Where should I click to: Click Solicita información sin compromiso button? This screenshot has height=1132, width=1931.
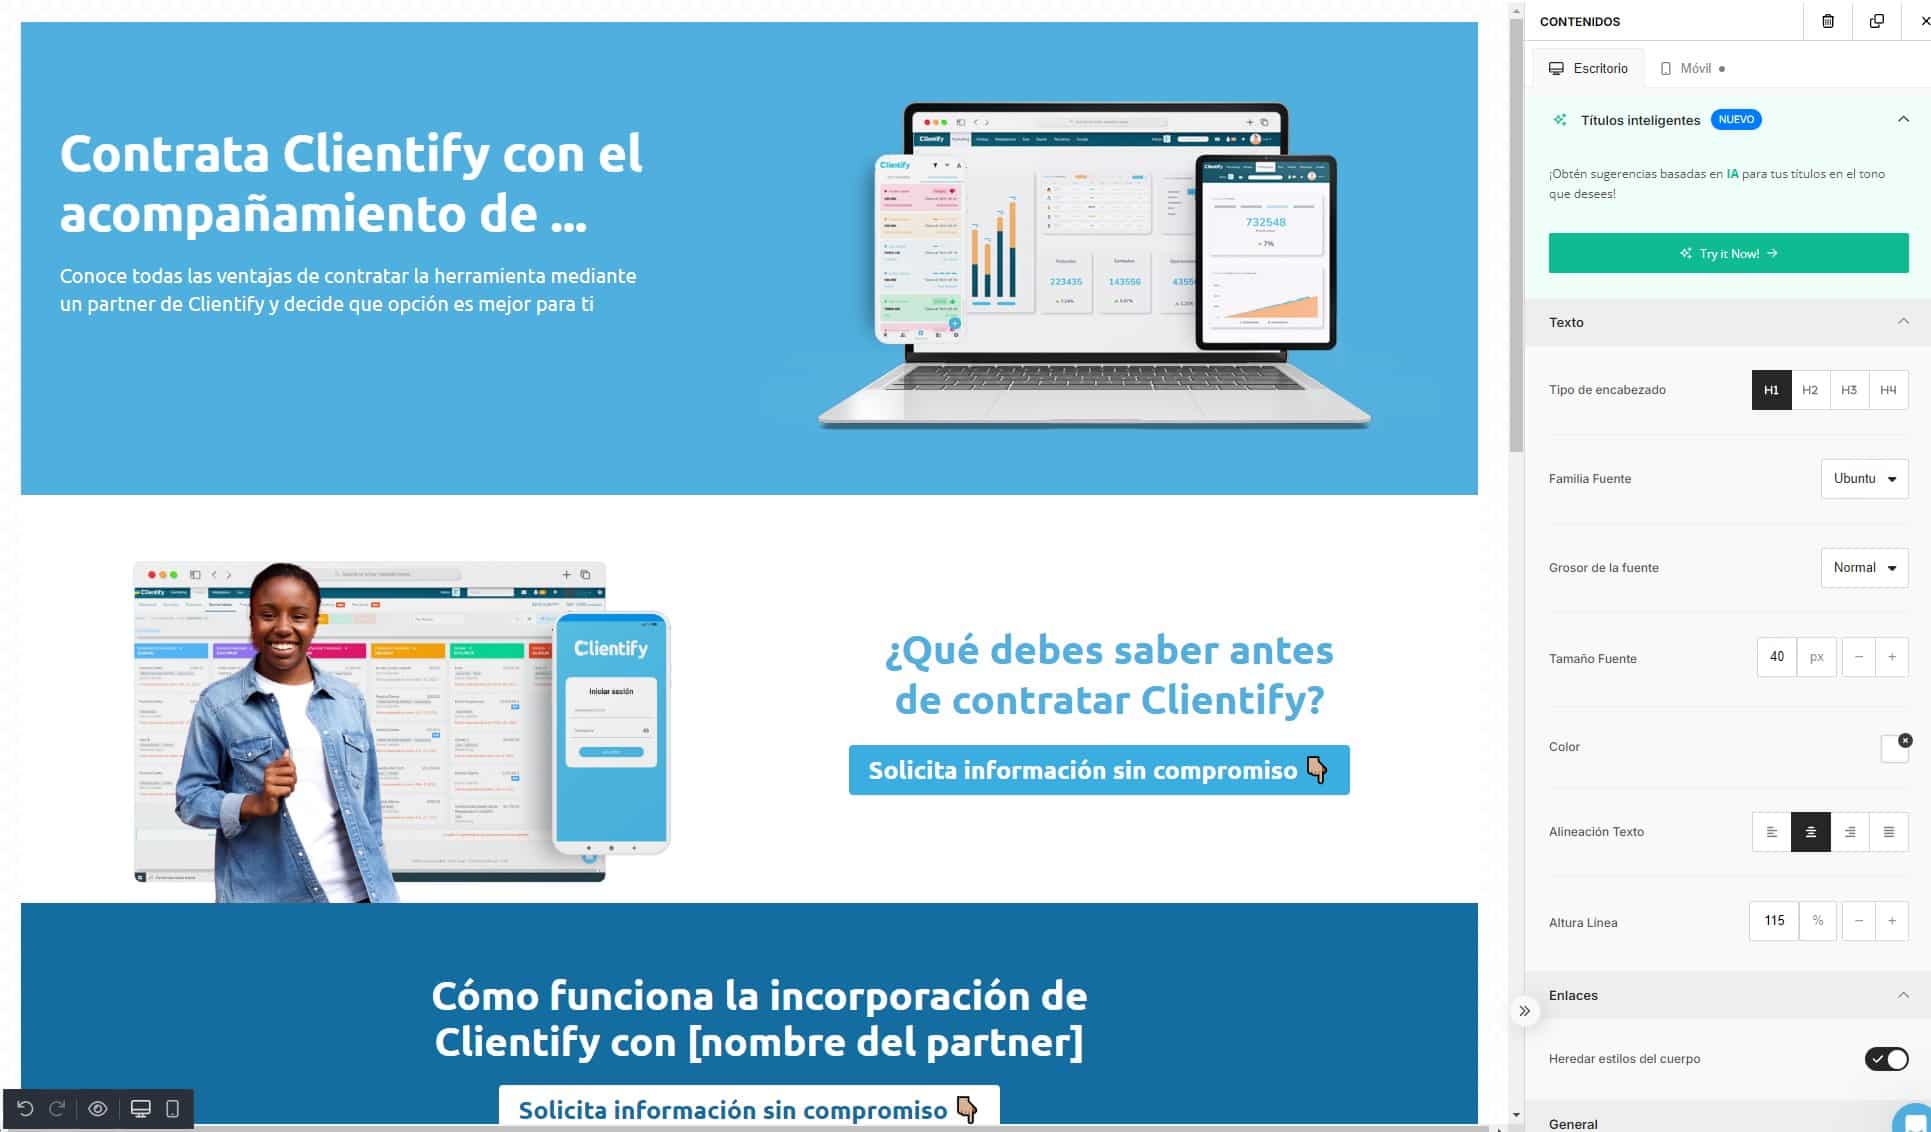tap(1097, 768)
